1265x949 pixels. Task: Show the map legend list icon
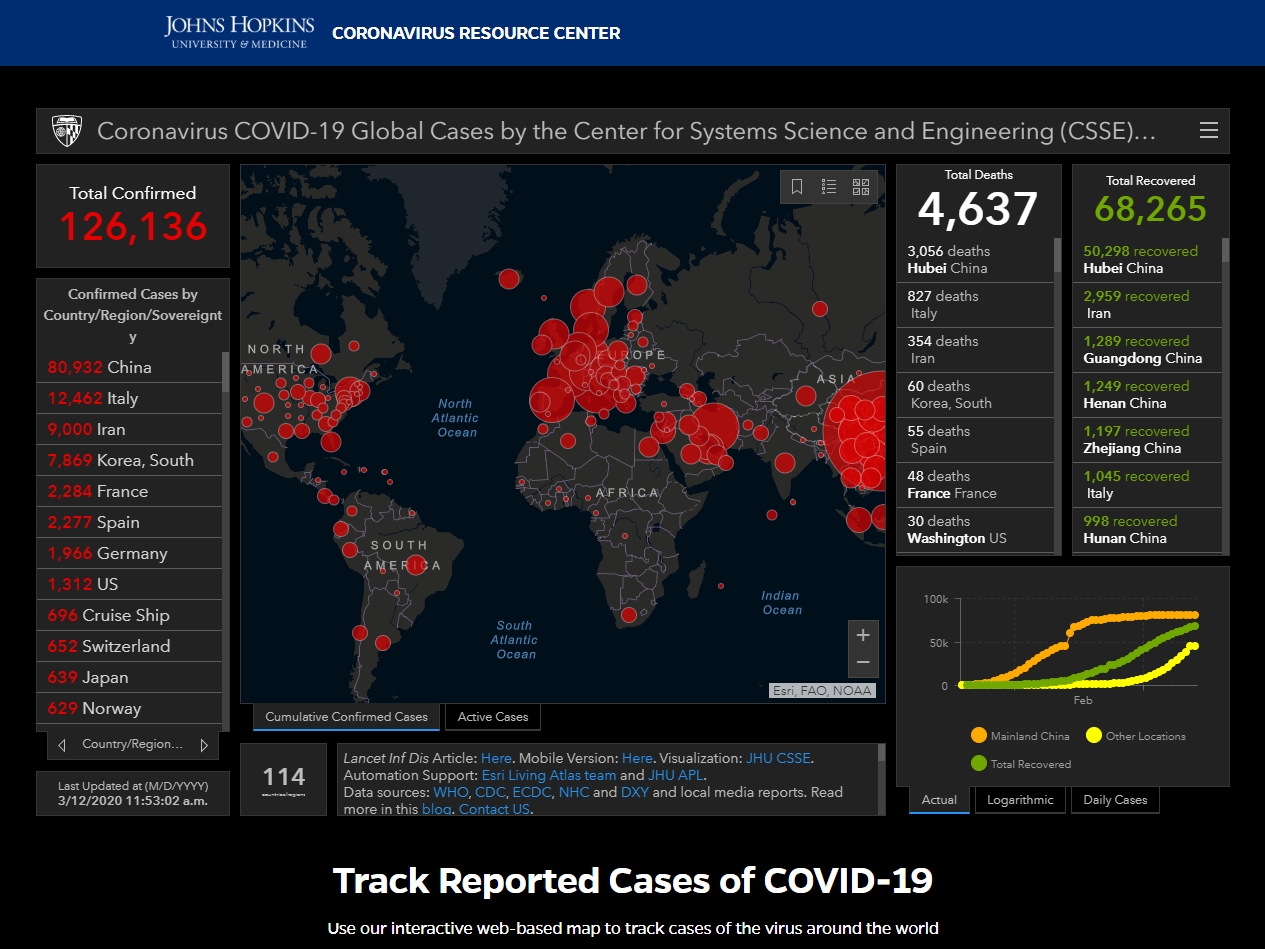[829, 187]
